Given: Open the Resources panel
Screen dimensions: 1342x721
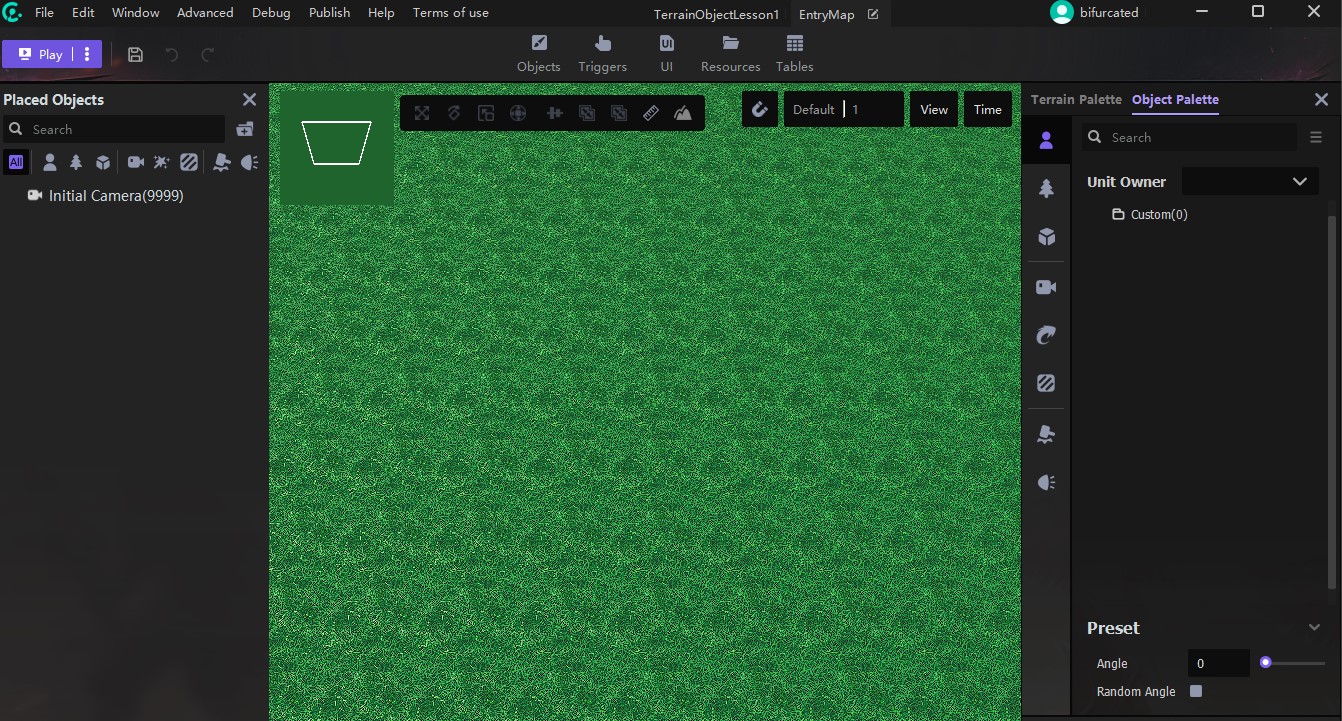Looking at the screenshot, I should click(x=730, y=54).
